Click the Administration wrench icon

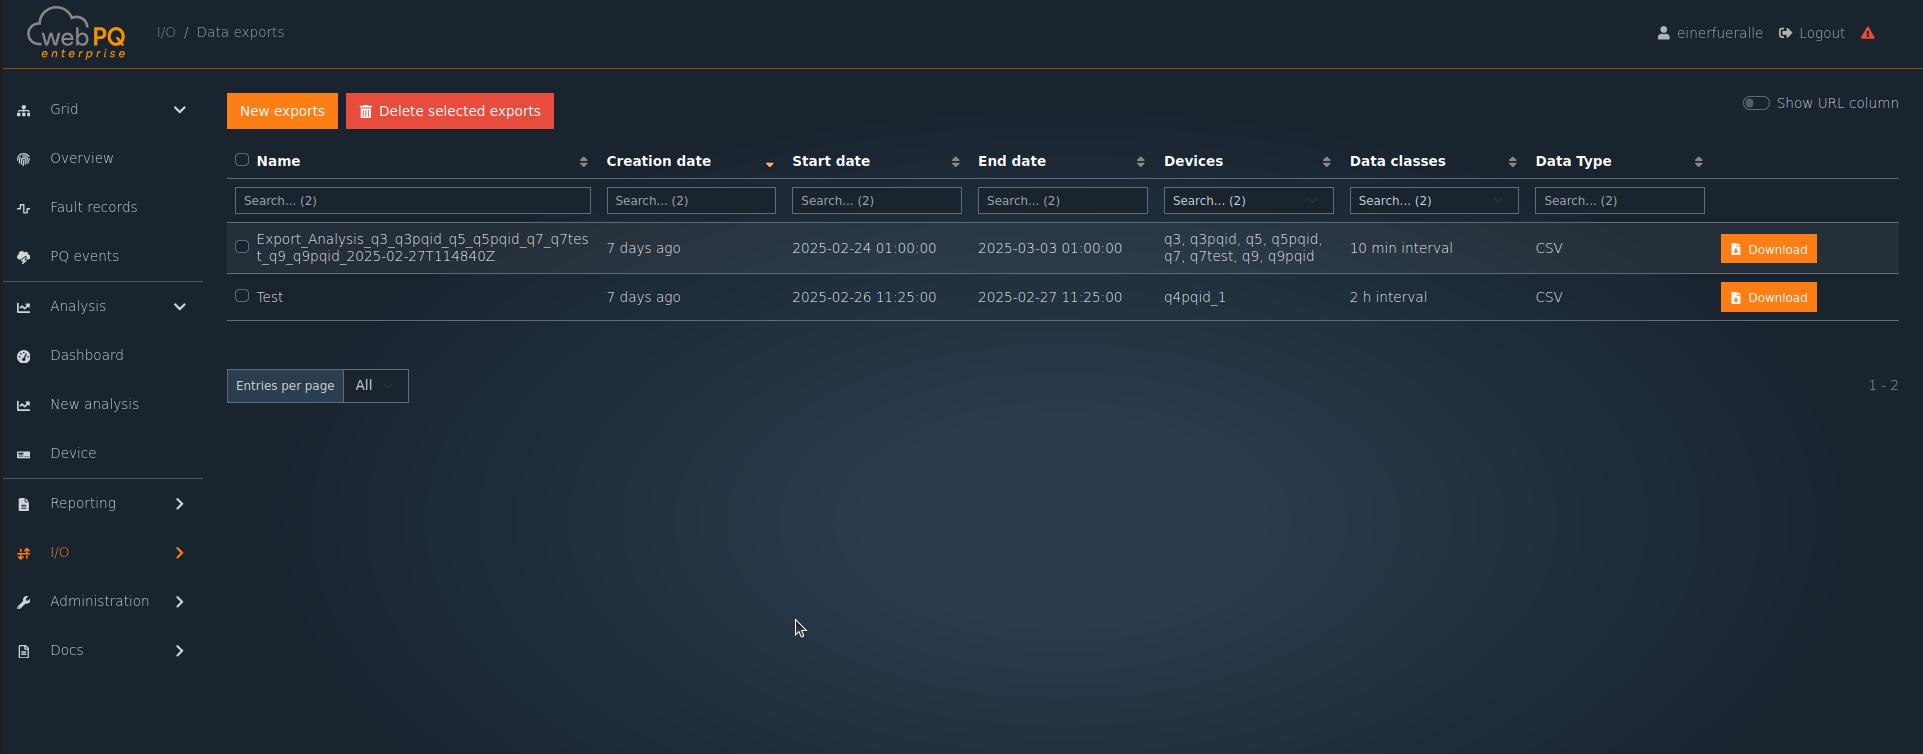tap(24, 602)
